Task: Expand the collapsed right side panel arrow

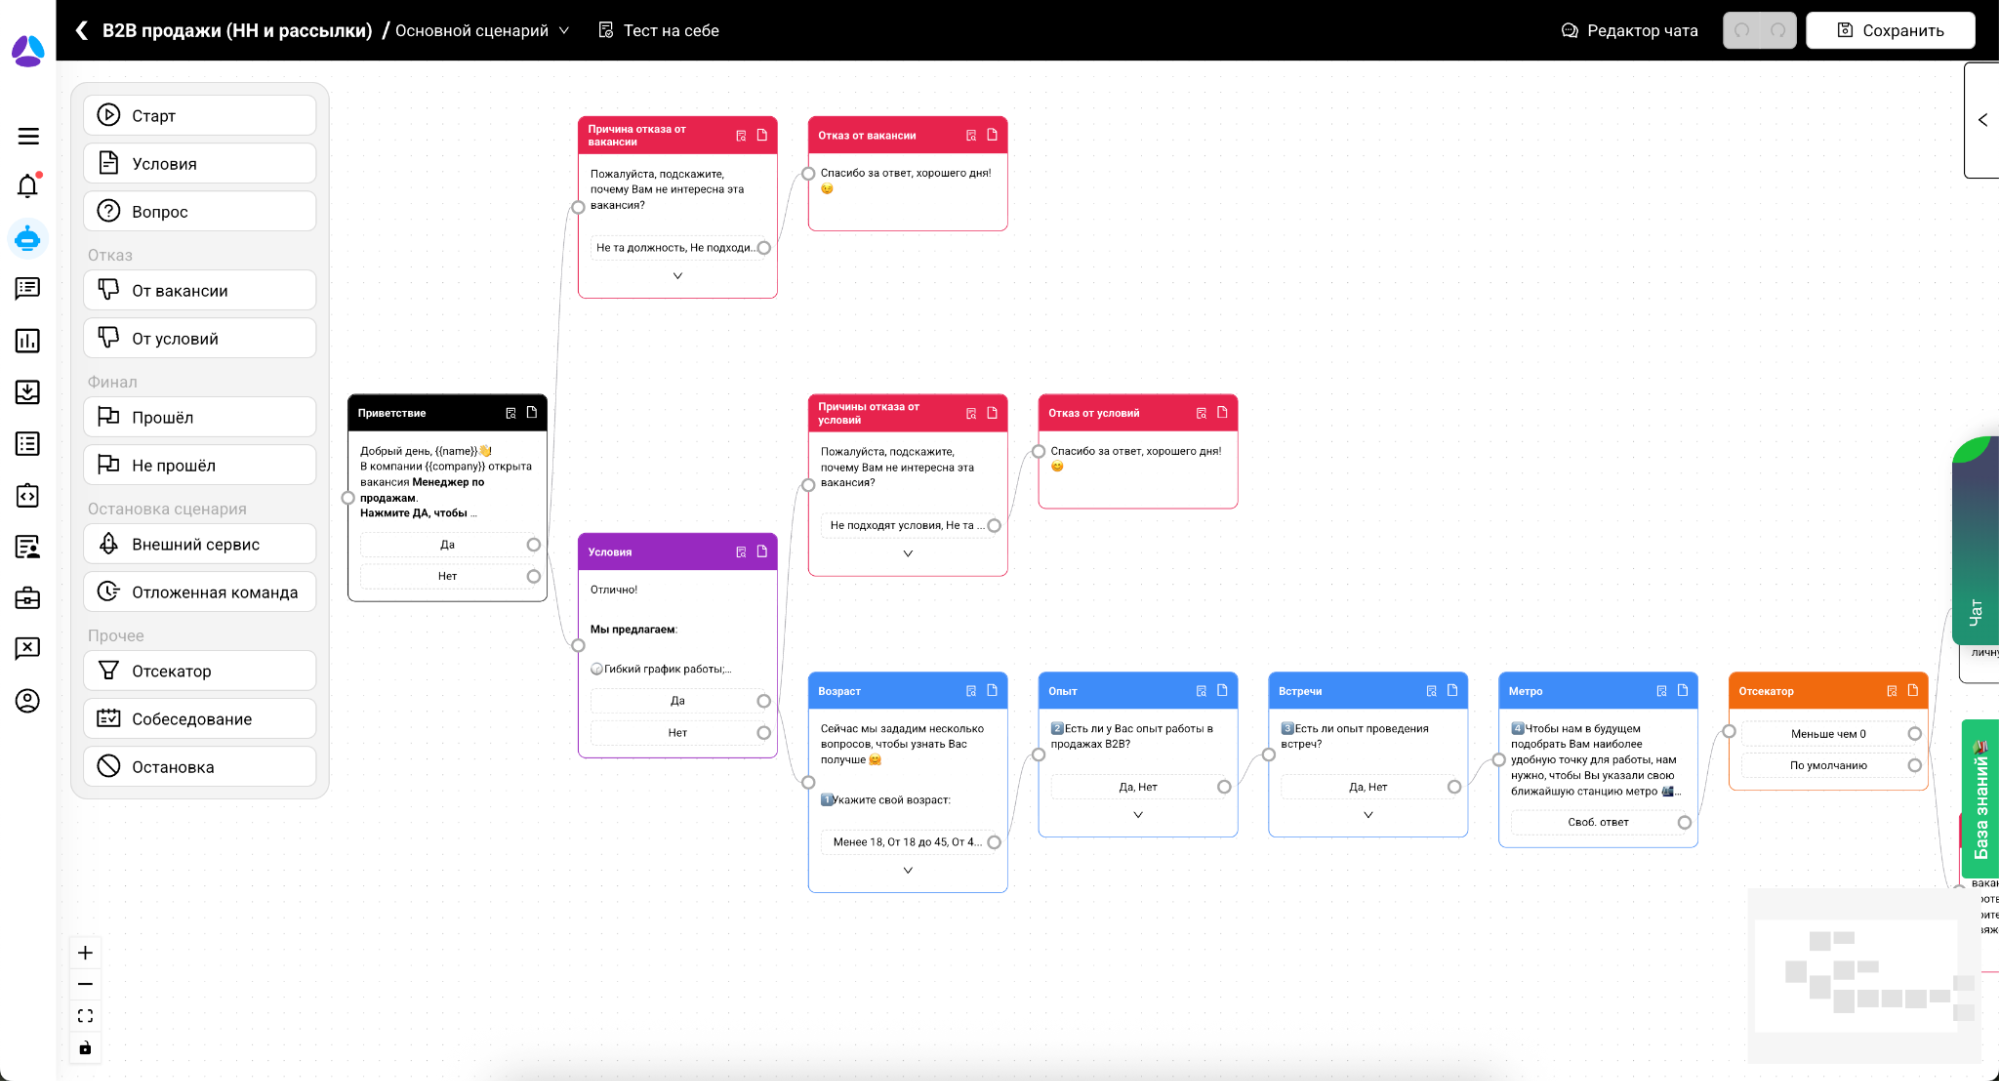Action: click(1982, 120)
